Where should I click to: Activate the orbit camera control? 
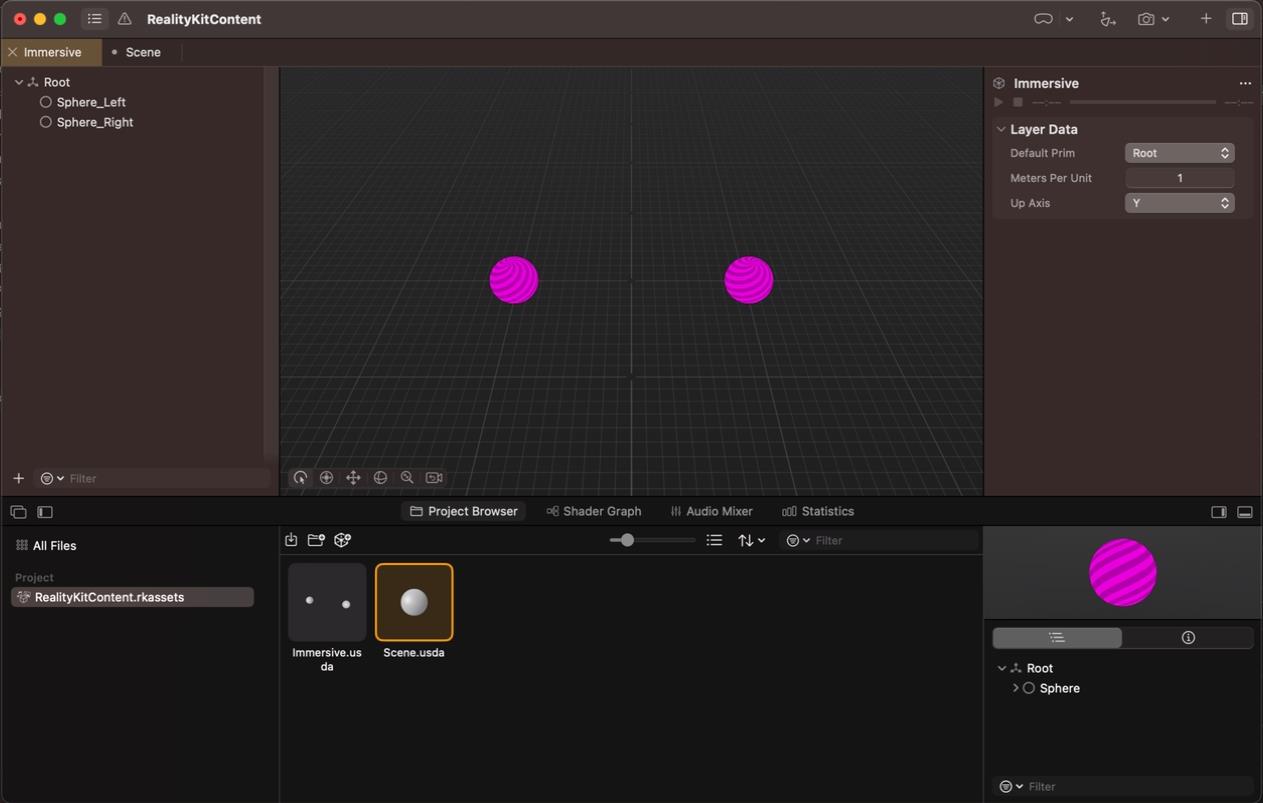[300, 477]
